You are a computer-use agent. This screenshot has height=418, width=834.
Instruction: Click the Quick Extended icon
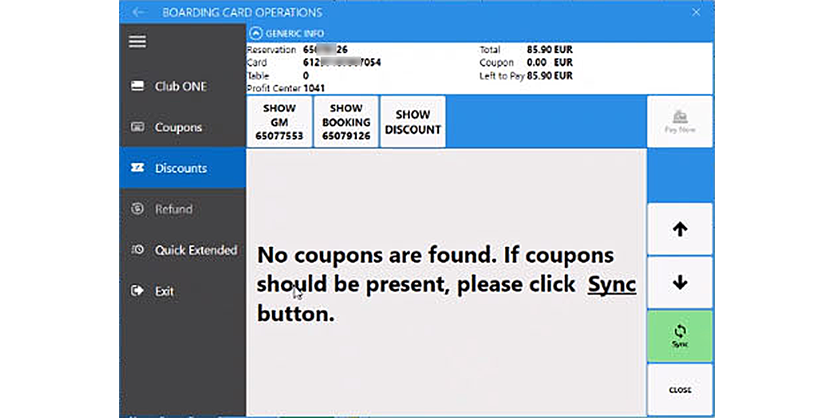(x=138, y=250)
